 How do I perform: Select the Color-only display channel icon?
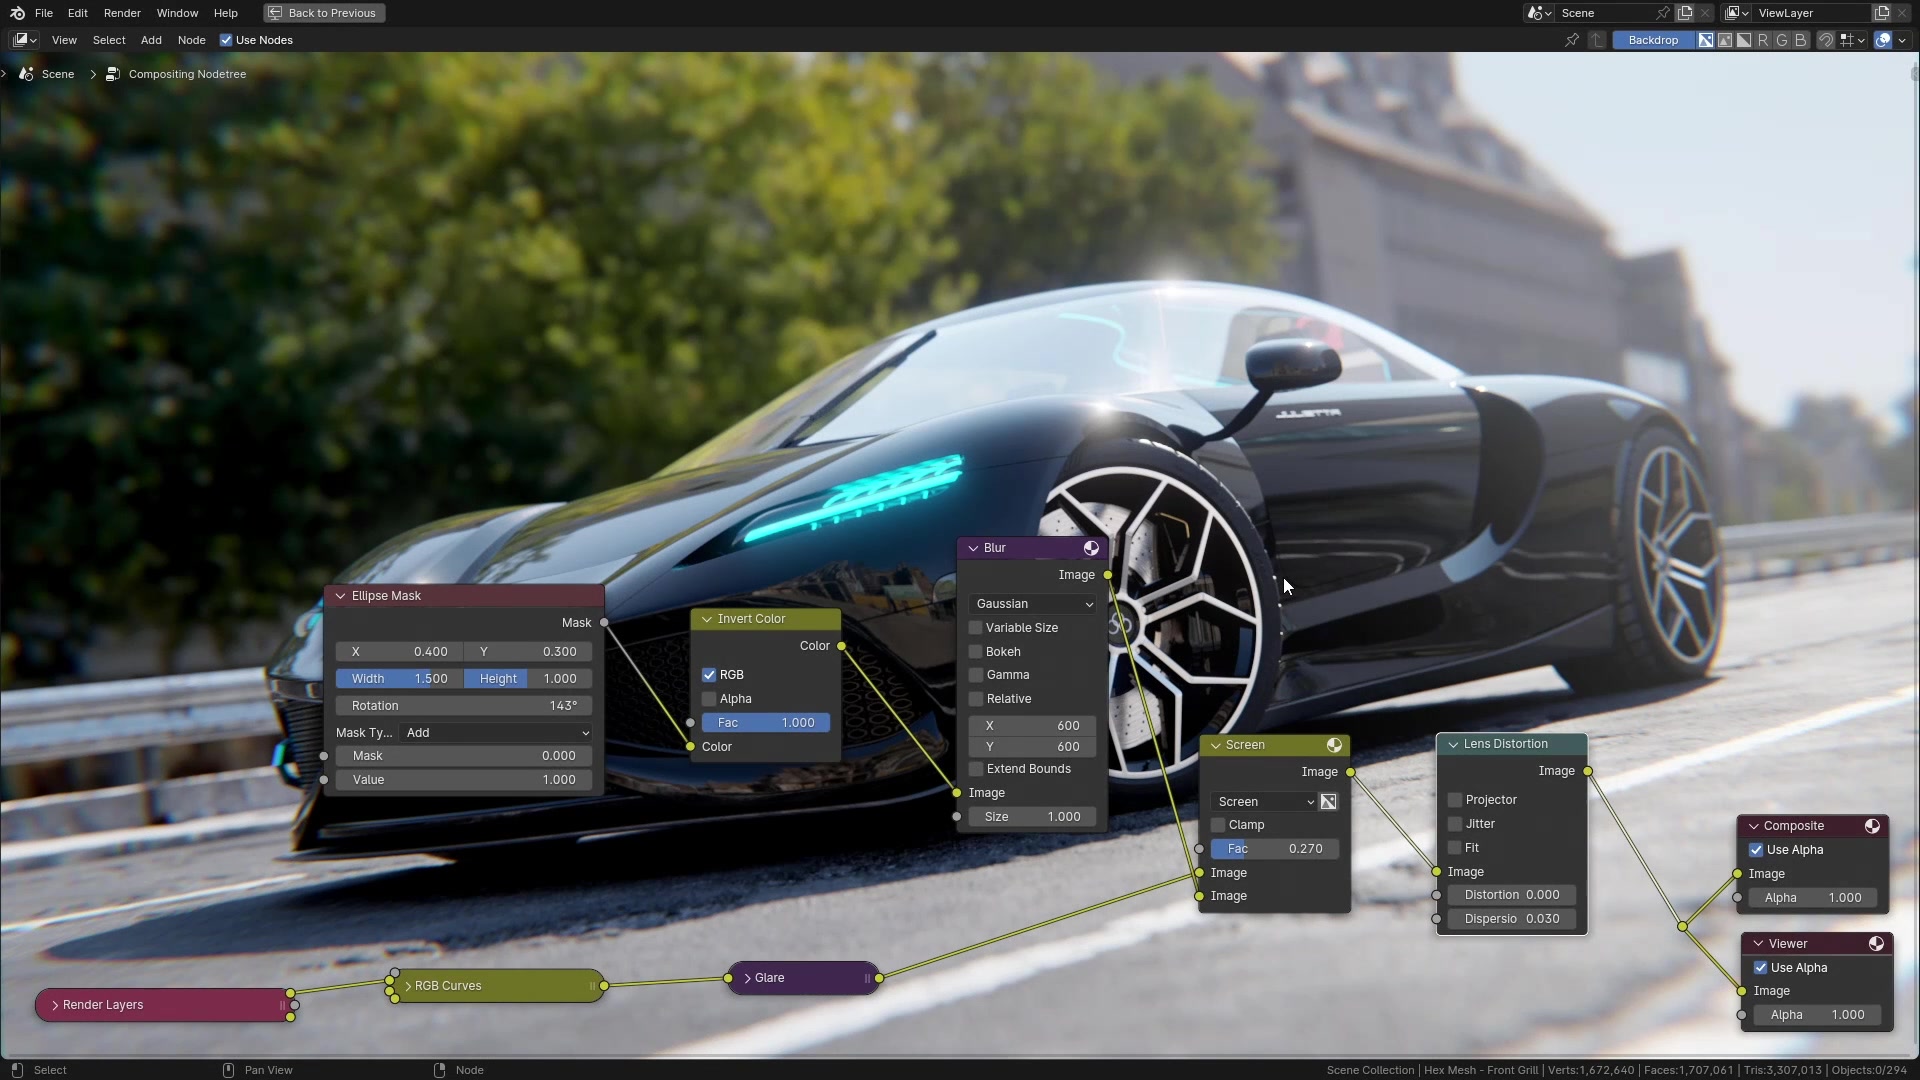[1725, 40]
